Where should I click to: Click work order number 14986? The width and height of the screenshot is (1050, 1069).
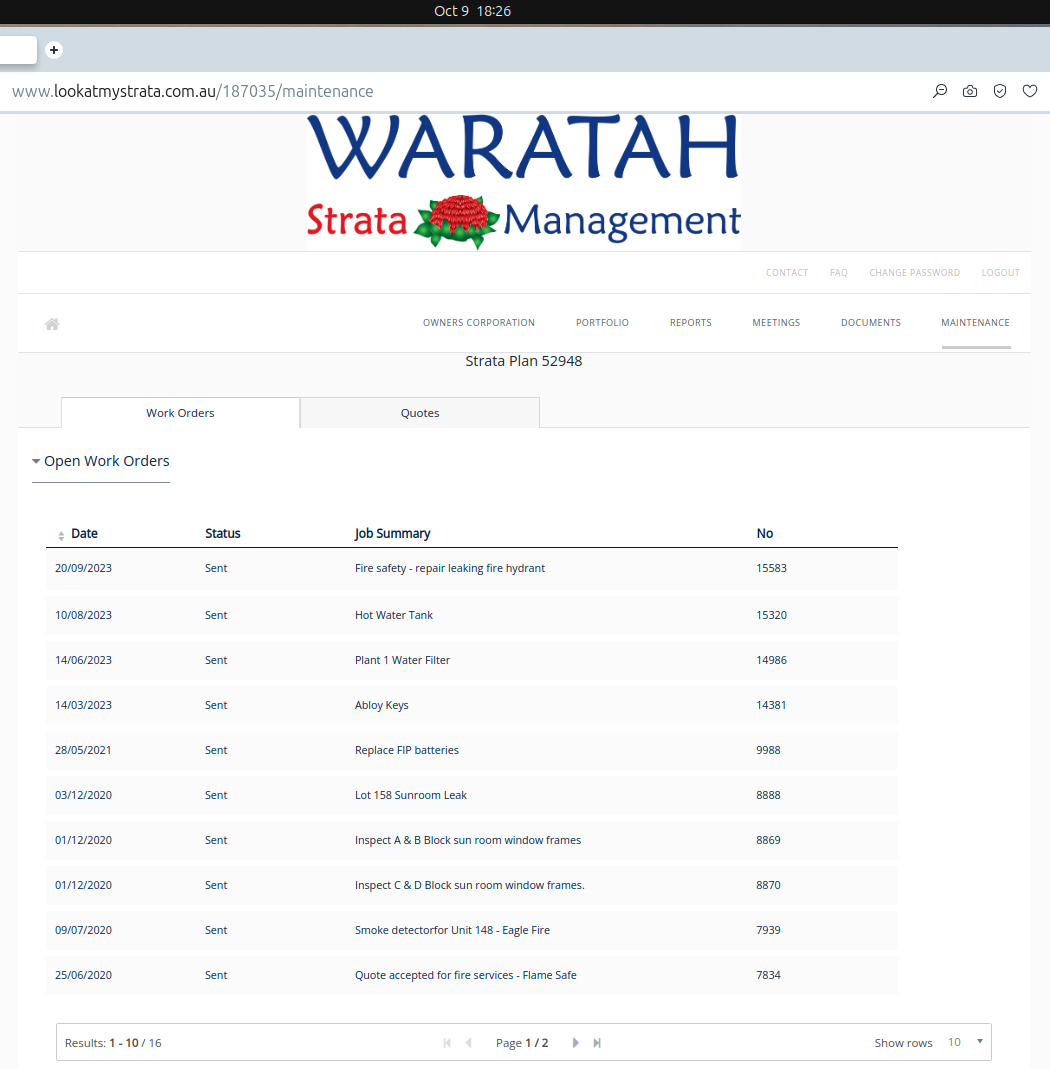[771, 660]
